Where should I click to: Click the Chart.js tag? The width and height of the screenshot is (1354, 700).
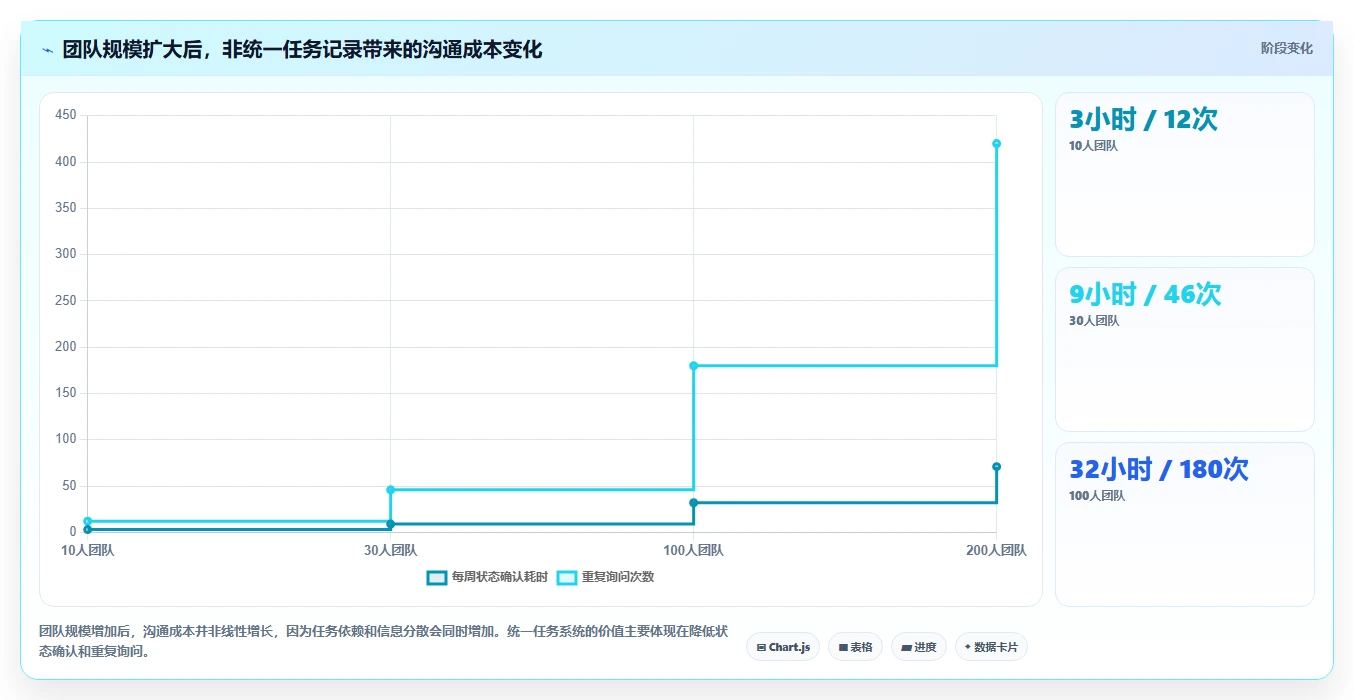(x=783, y=647)
